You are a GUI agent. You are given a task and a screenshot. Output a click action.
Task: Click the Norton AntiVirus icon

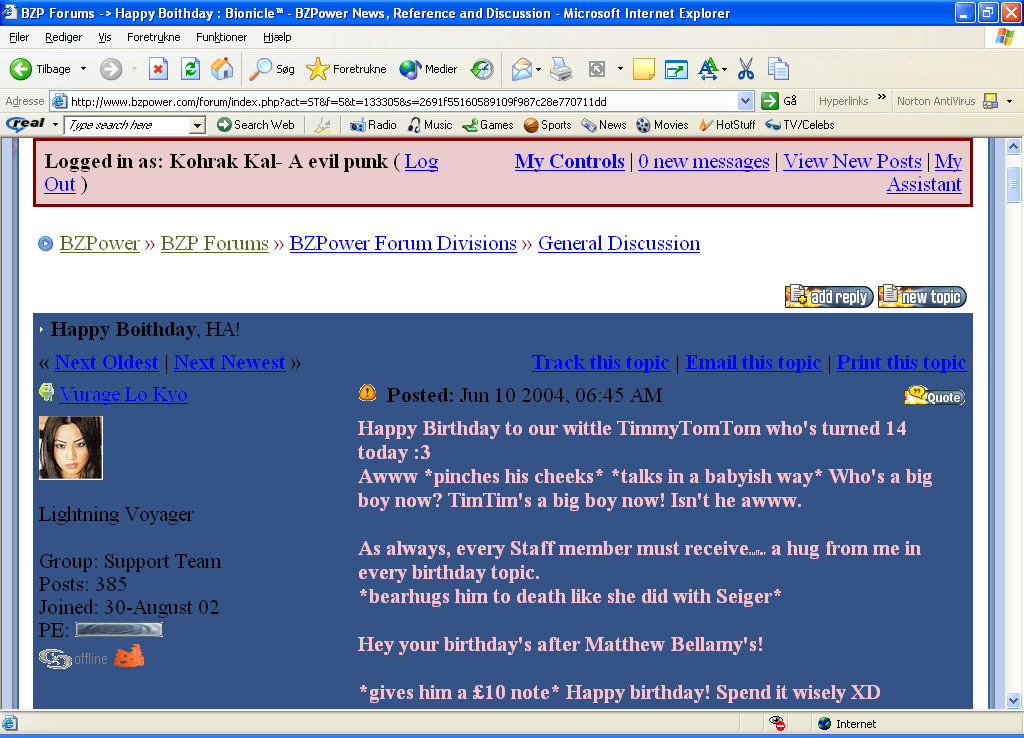(991, 101)
